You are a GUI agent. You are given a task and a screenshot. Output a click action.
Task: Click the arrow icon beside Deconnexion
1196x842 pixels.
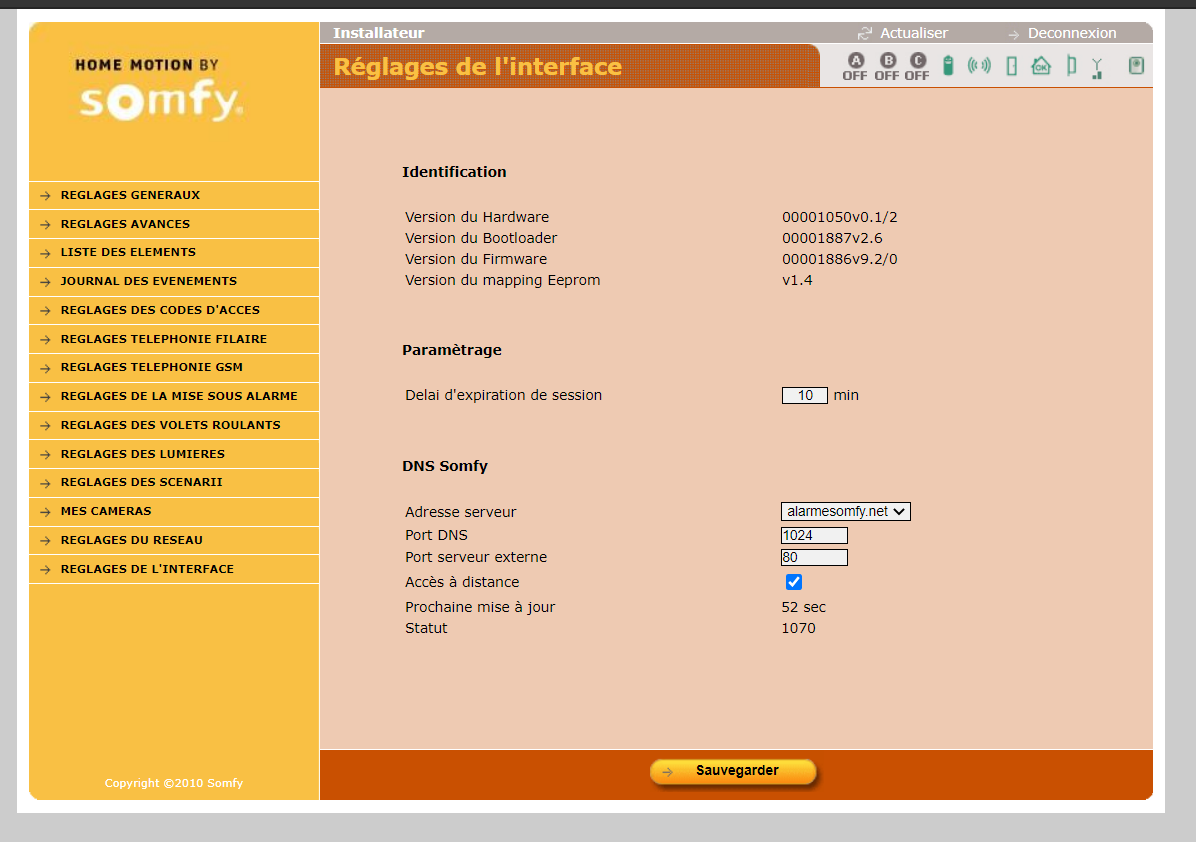pyautogui.click(x=1014, y=34)
